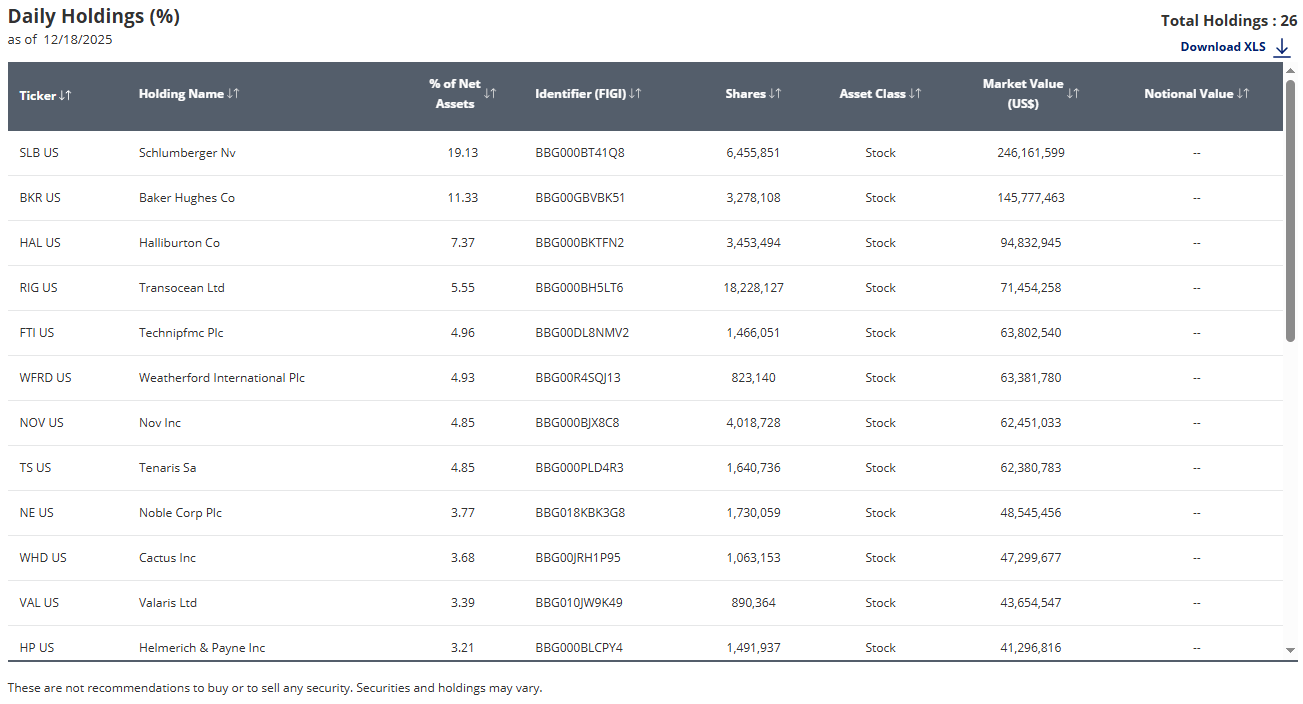This screenshot has height=704, width=1303.
Task: Sort by Notional Value arrows icon
Action: pyautogui.click(x=1243, y=93)
